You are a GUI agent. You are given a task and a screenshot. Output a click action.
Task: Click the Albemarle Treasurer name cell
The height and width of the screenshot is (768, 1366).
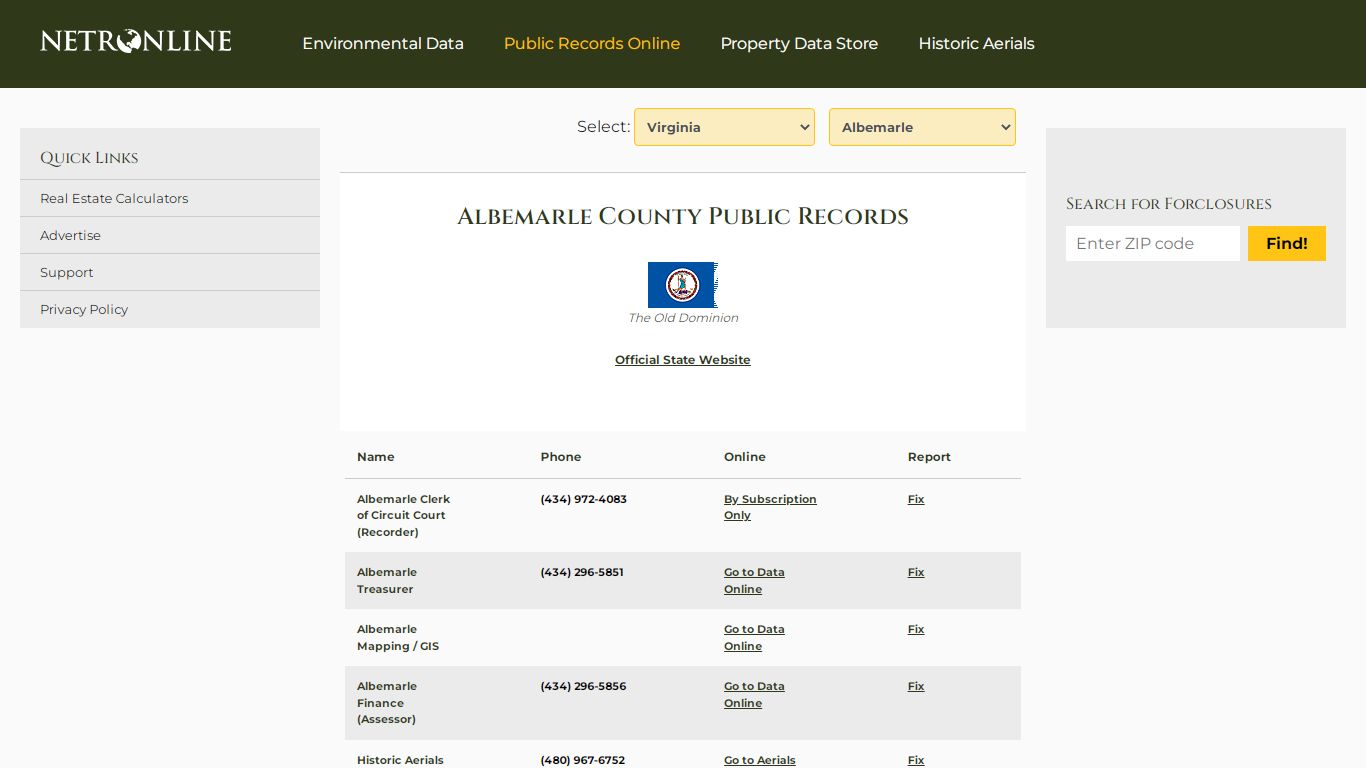coord(387,581)
